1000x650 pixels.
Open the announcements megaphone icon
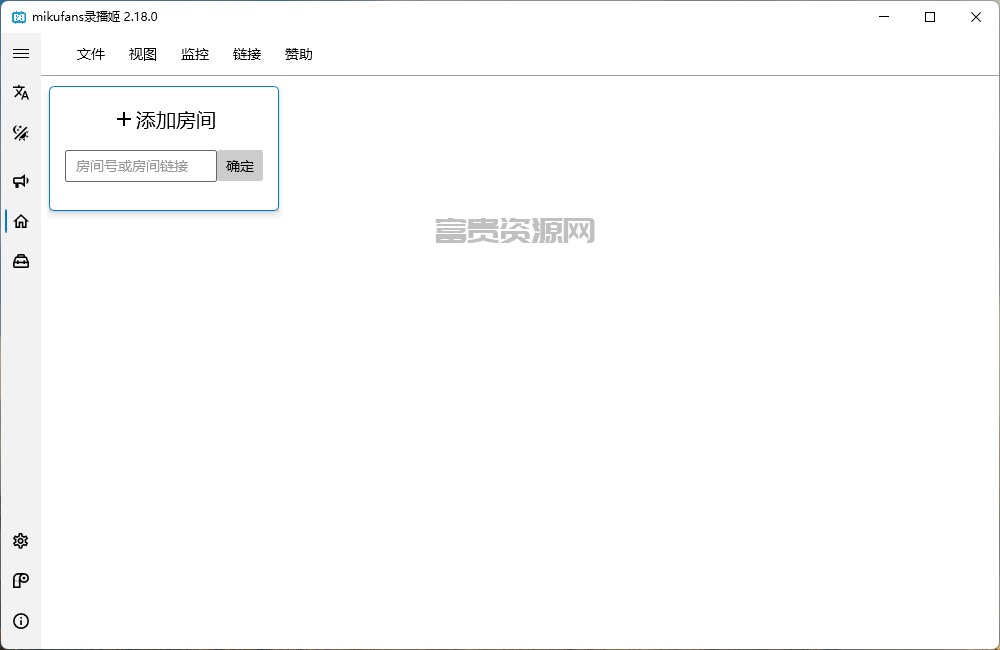21,181
